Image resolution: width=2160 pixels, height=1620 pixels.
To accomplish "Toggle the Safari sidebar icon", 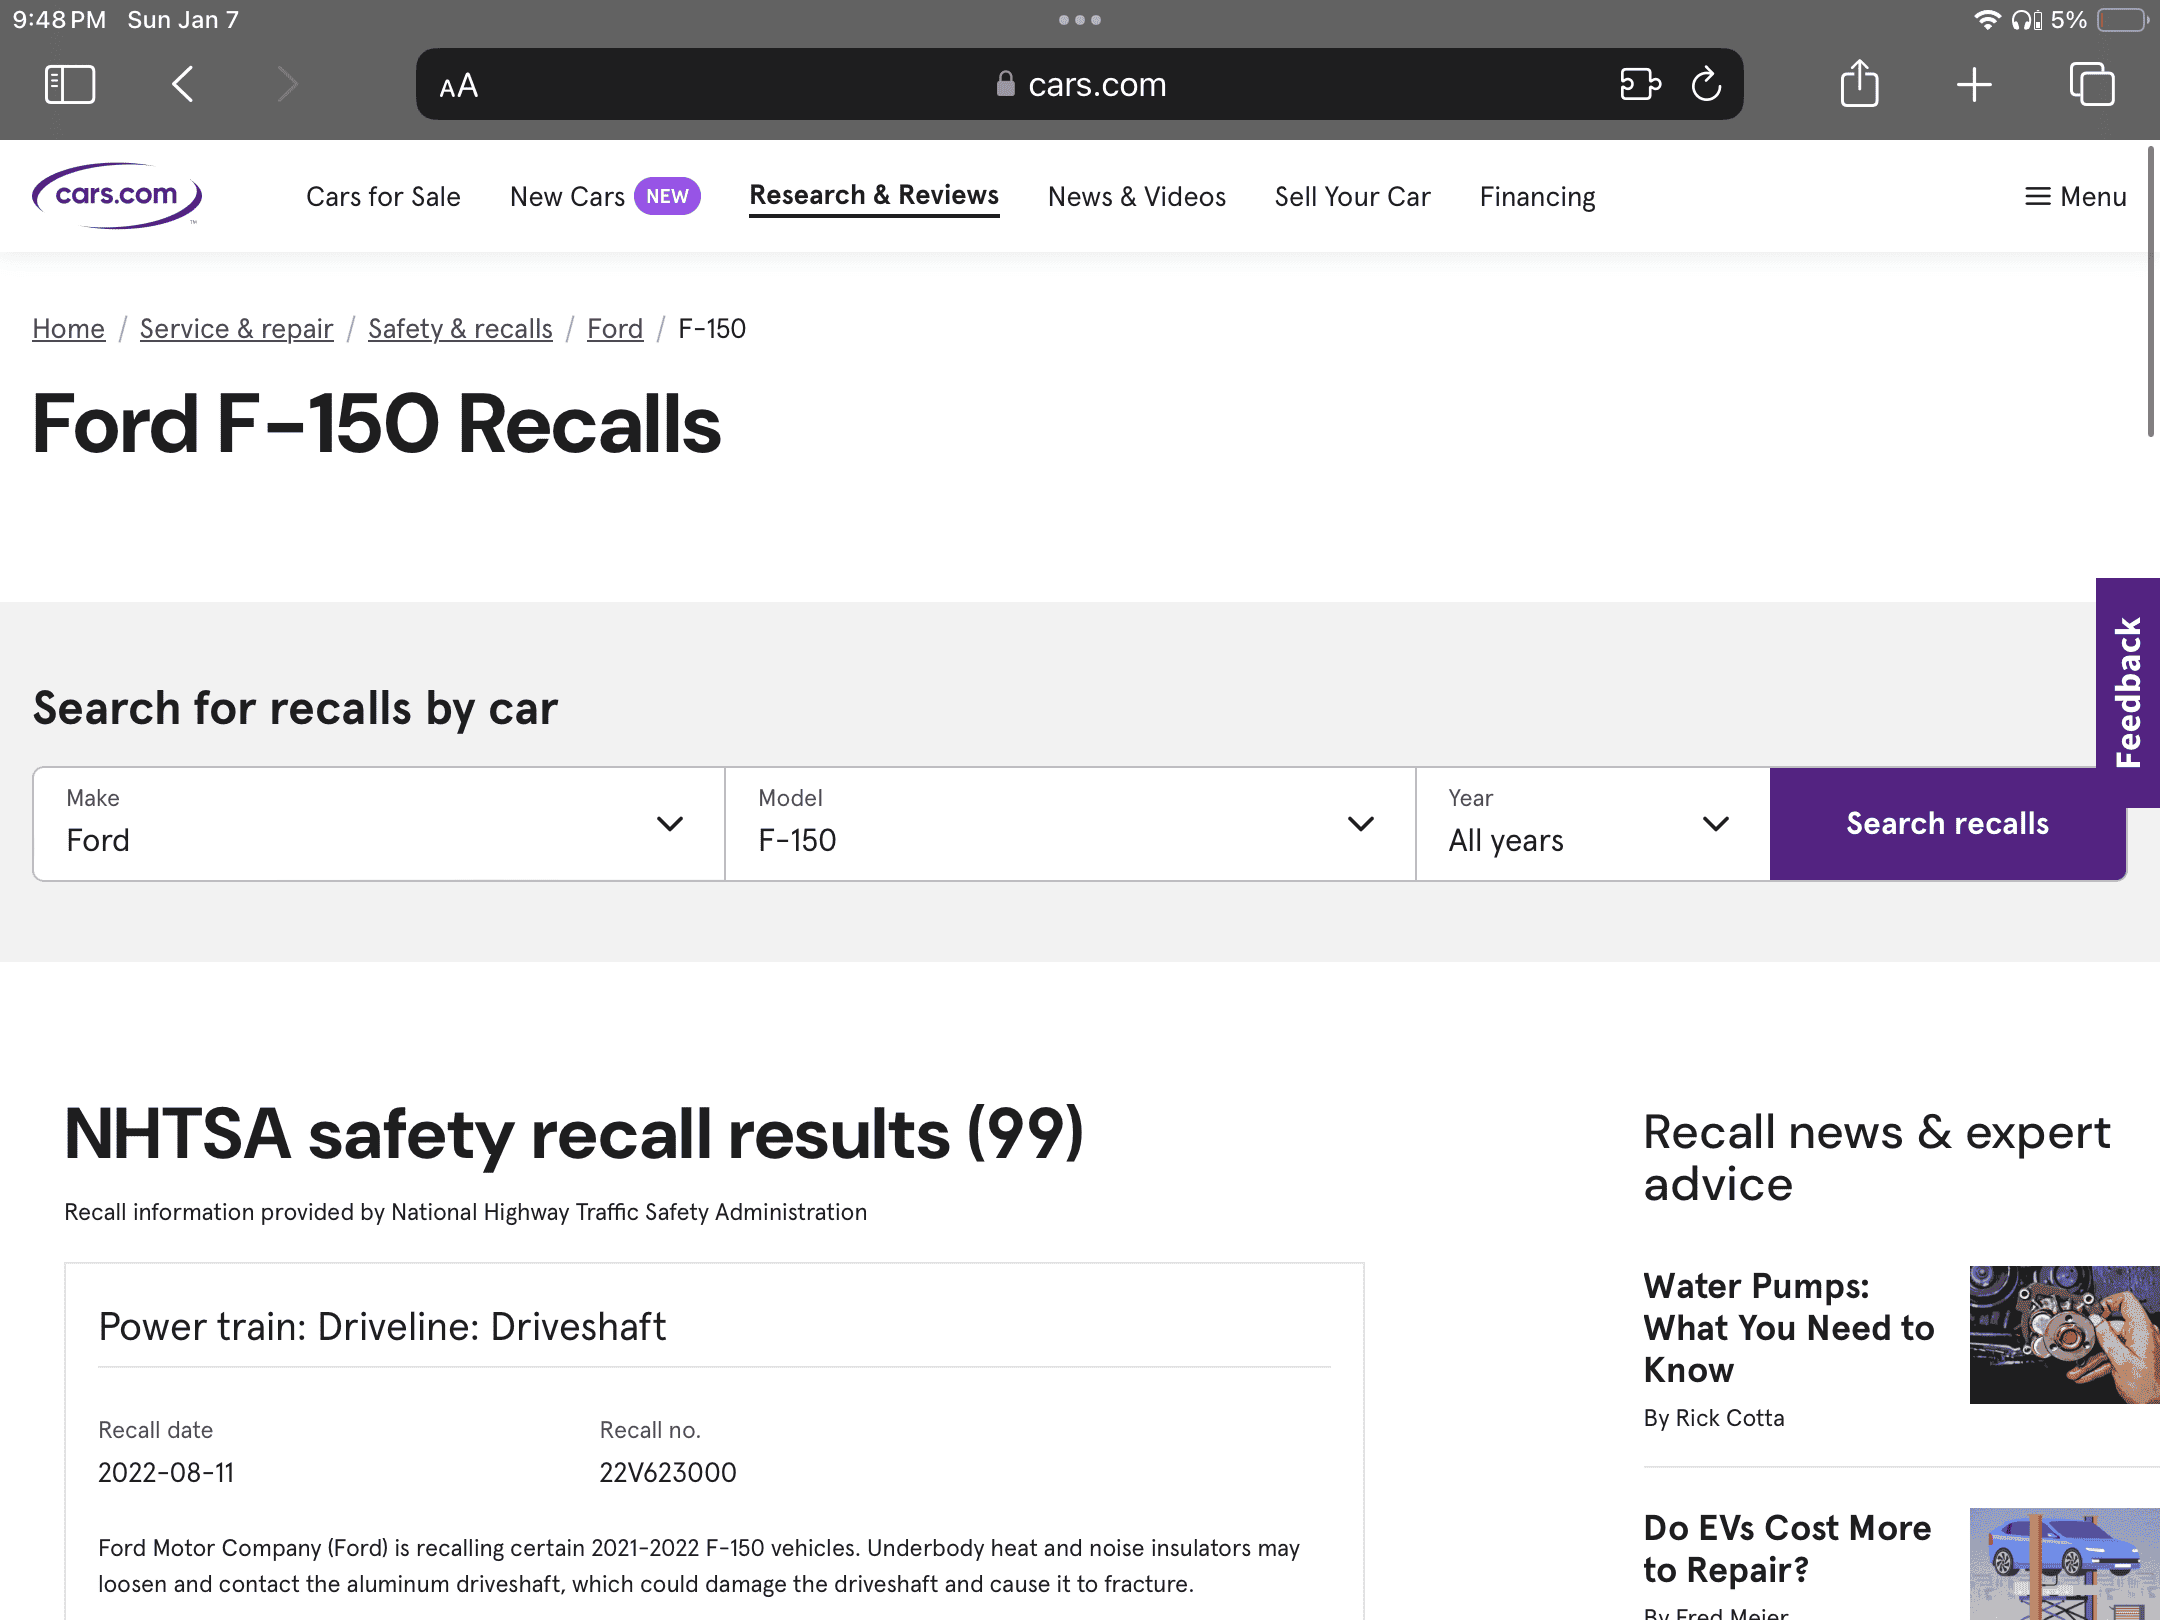I will (x=70, y=84).
